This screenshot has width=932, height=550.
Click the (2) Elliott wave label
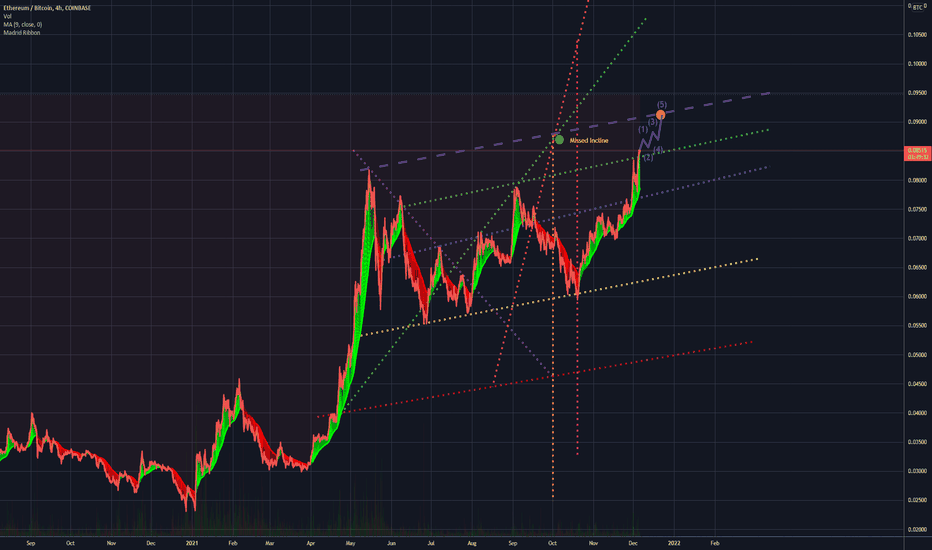click(648, 158)
